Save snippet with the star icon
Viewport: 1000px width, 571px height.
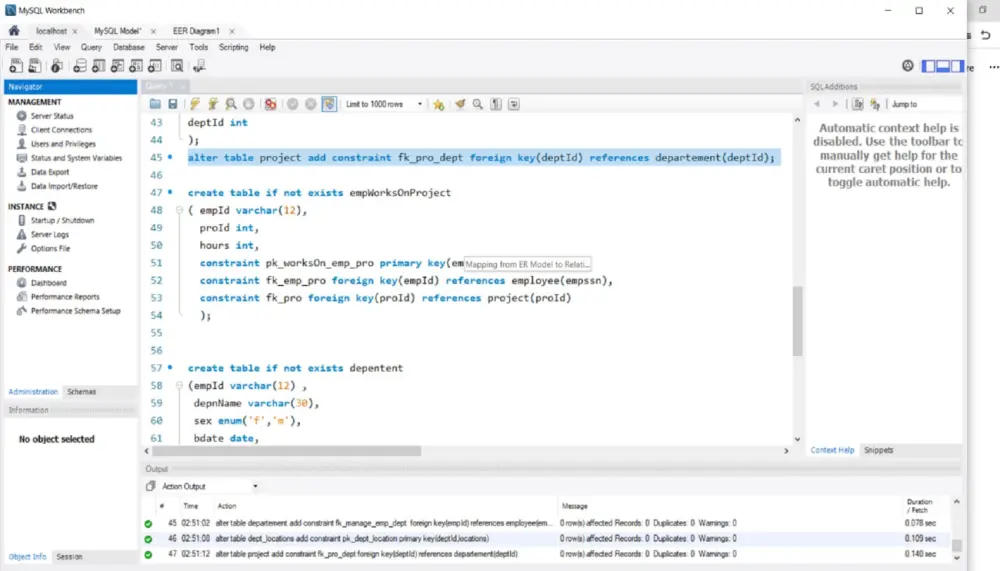click(x=439, y=104)
